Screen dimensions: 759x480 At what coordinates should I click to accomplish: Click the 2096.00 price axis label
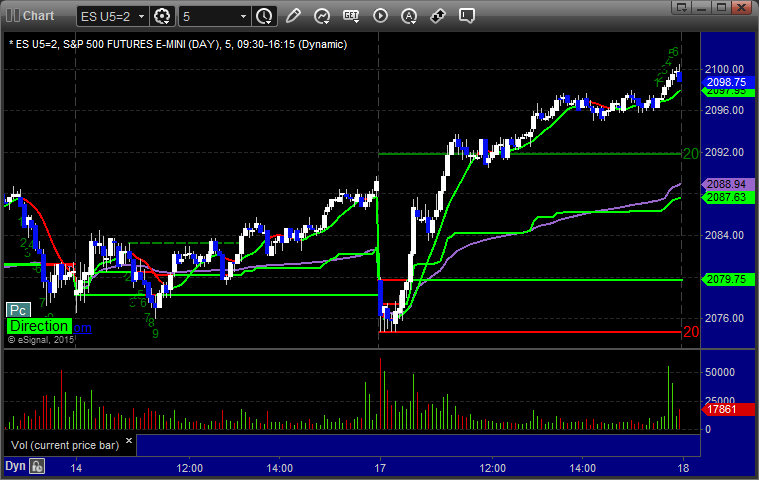[724, 110]
